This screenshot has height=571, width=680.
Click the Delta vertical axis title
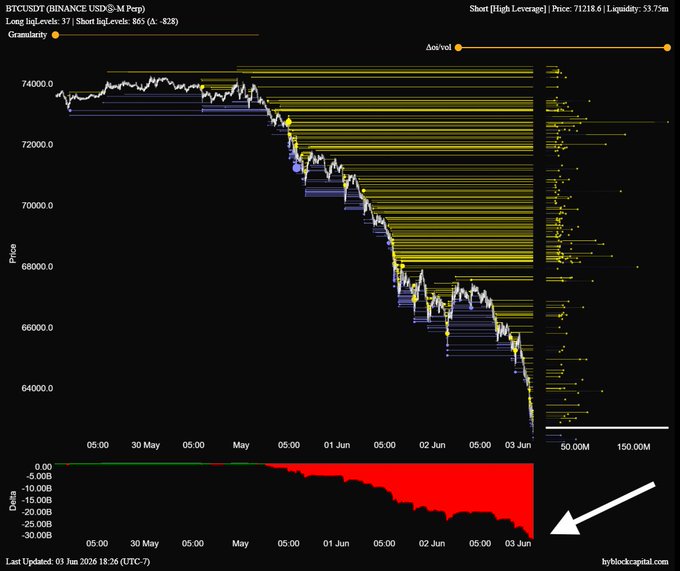13,500
